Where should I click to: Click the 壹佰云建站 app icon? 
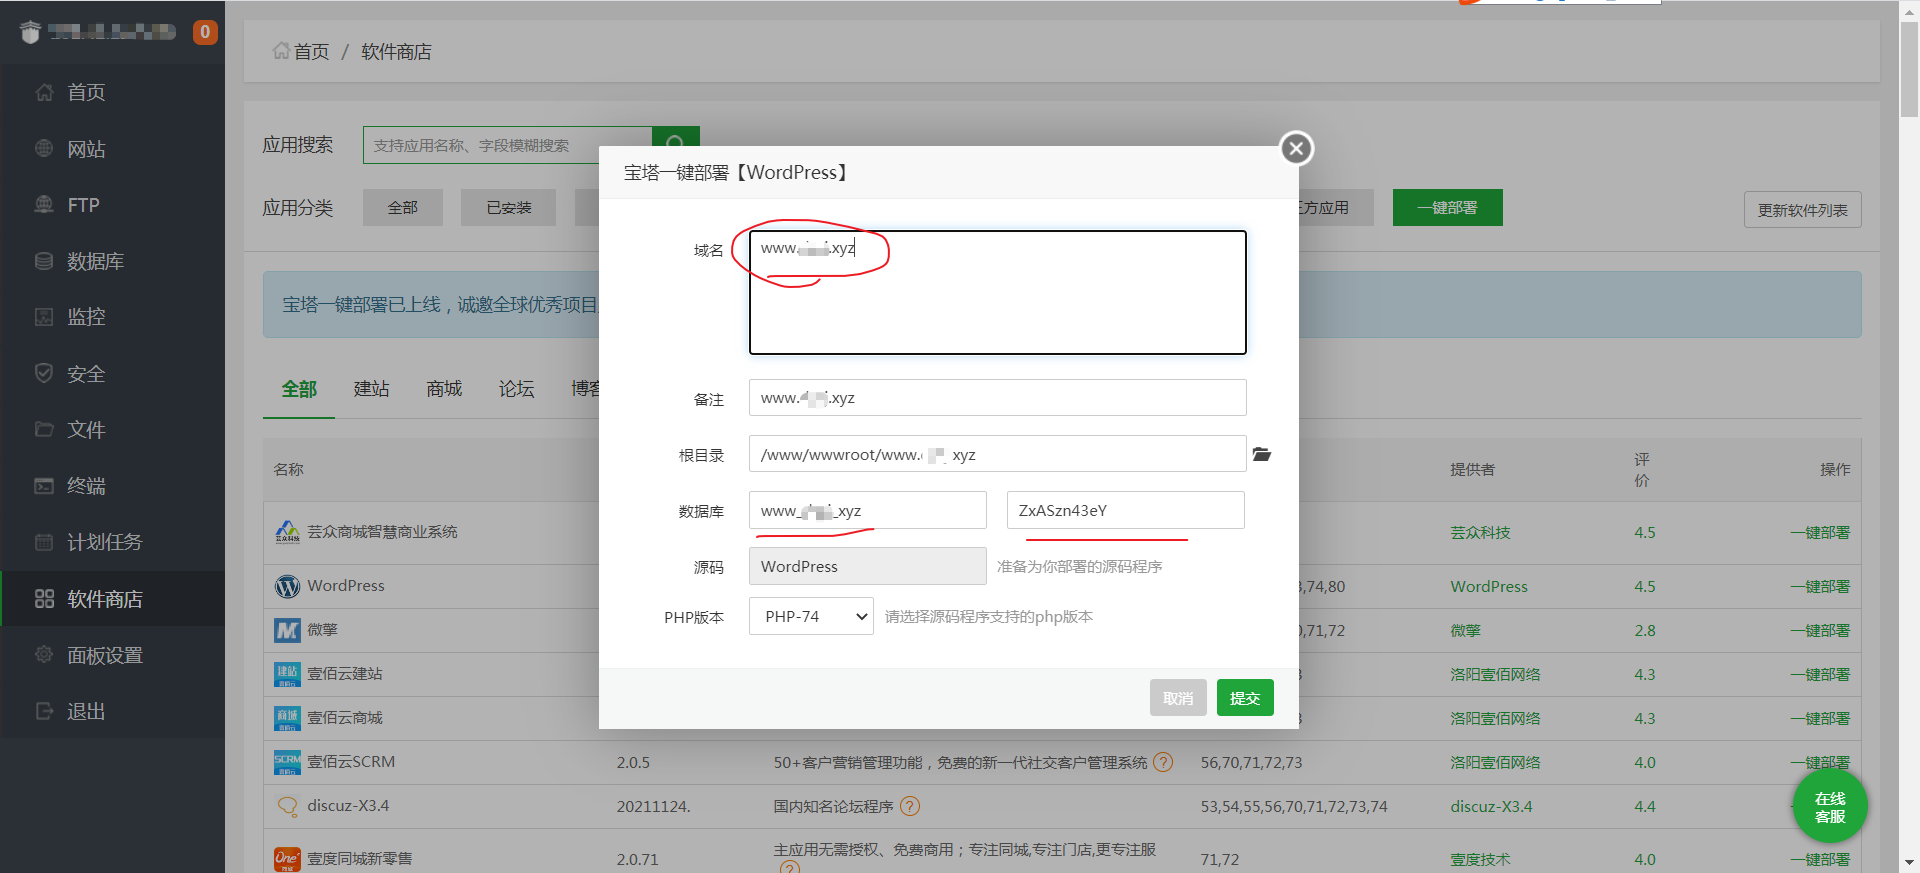pos(287,674)
